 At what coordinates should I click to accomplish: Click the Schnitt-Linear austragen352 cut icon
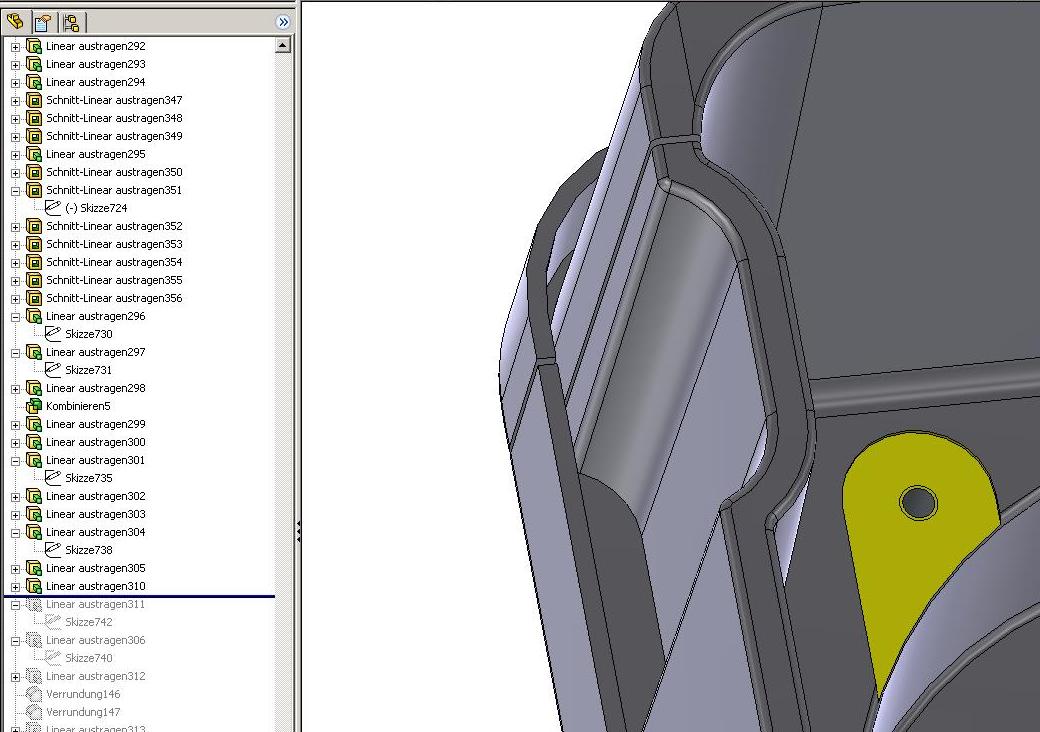(34, 226)
